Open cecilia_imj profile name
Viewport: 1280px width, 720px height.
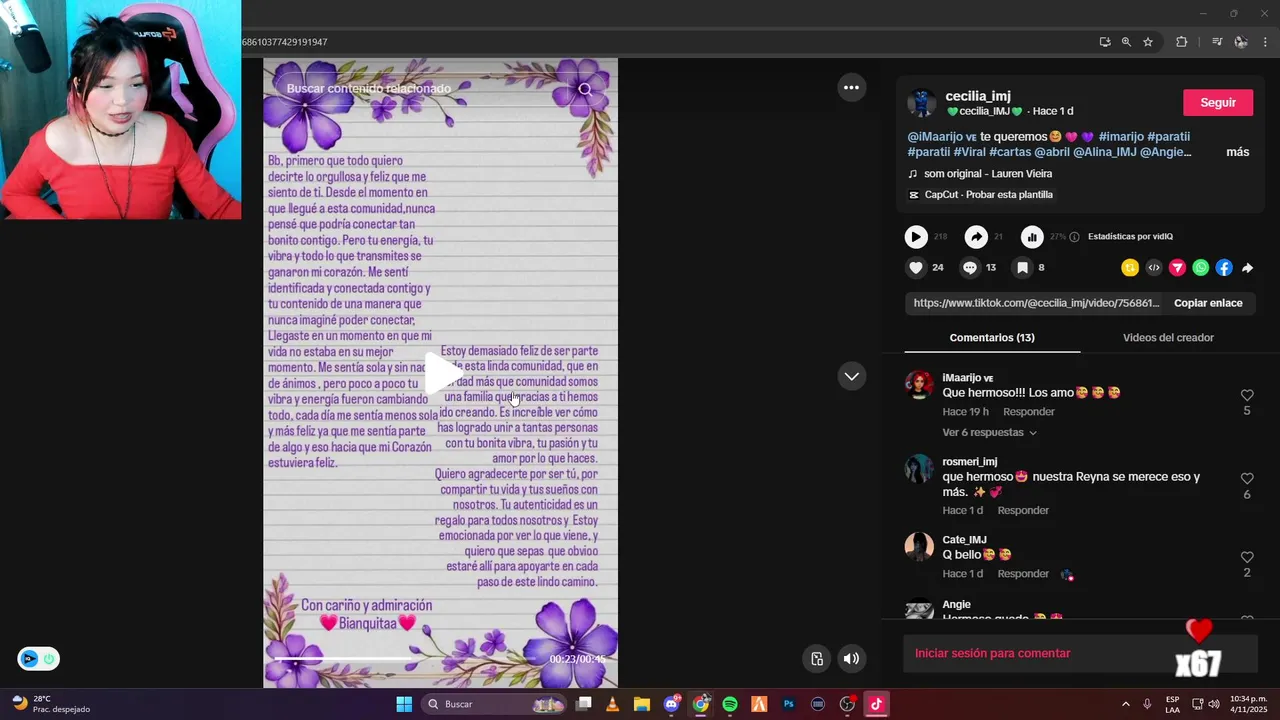978,96
